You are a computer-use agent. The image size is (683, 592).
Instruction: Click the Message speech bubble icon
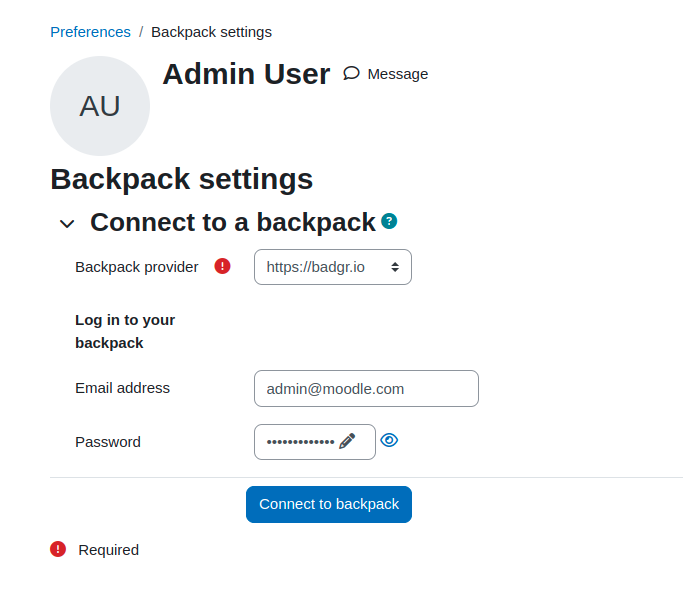pyautogui.click(x=351, y=73)
